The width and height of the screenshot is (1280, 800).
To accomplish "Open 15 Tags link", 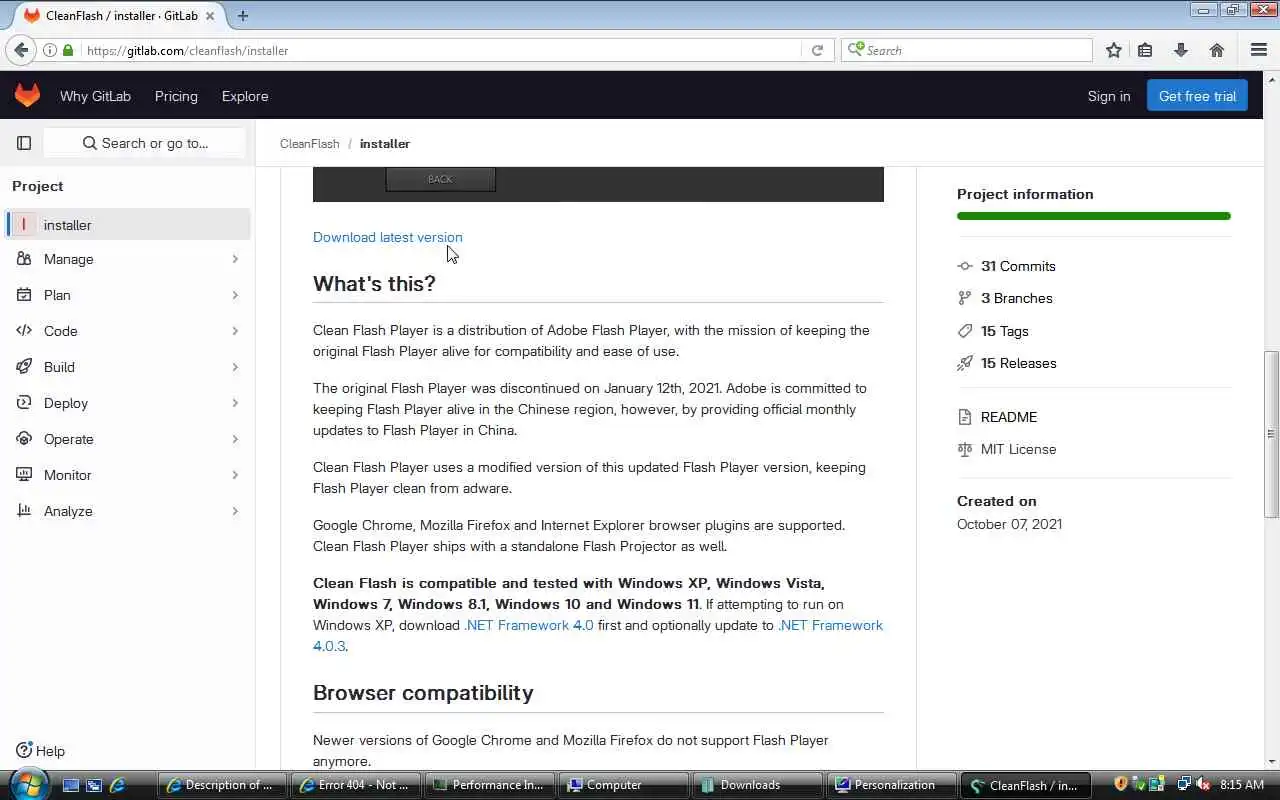I will click(1005, 331).
